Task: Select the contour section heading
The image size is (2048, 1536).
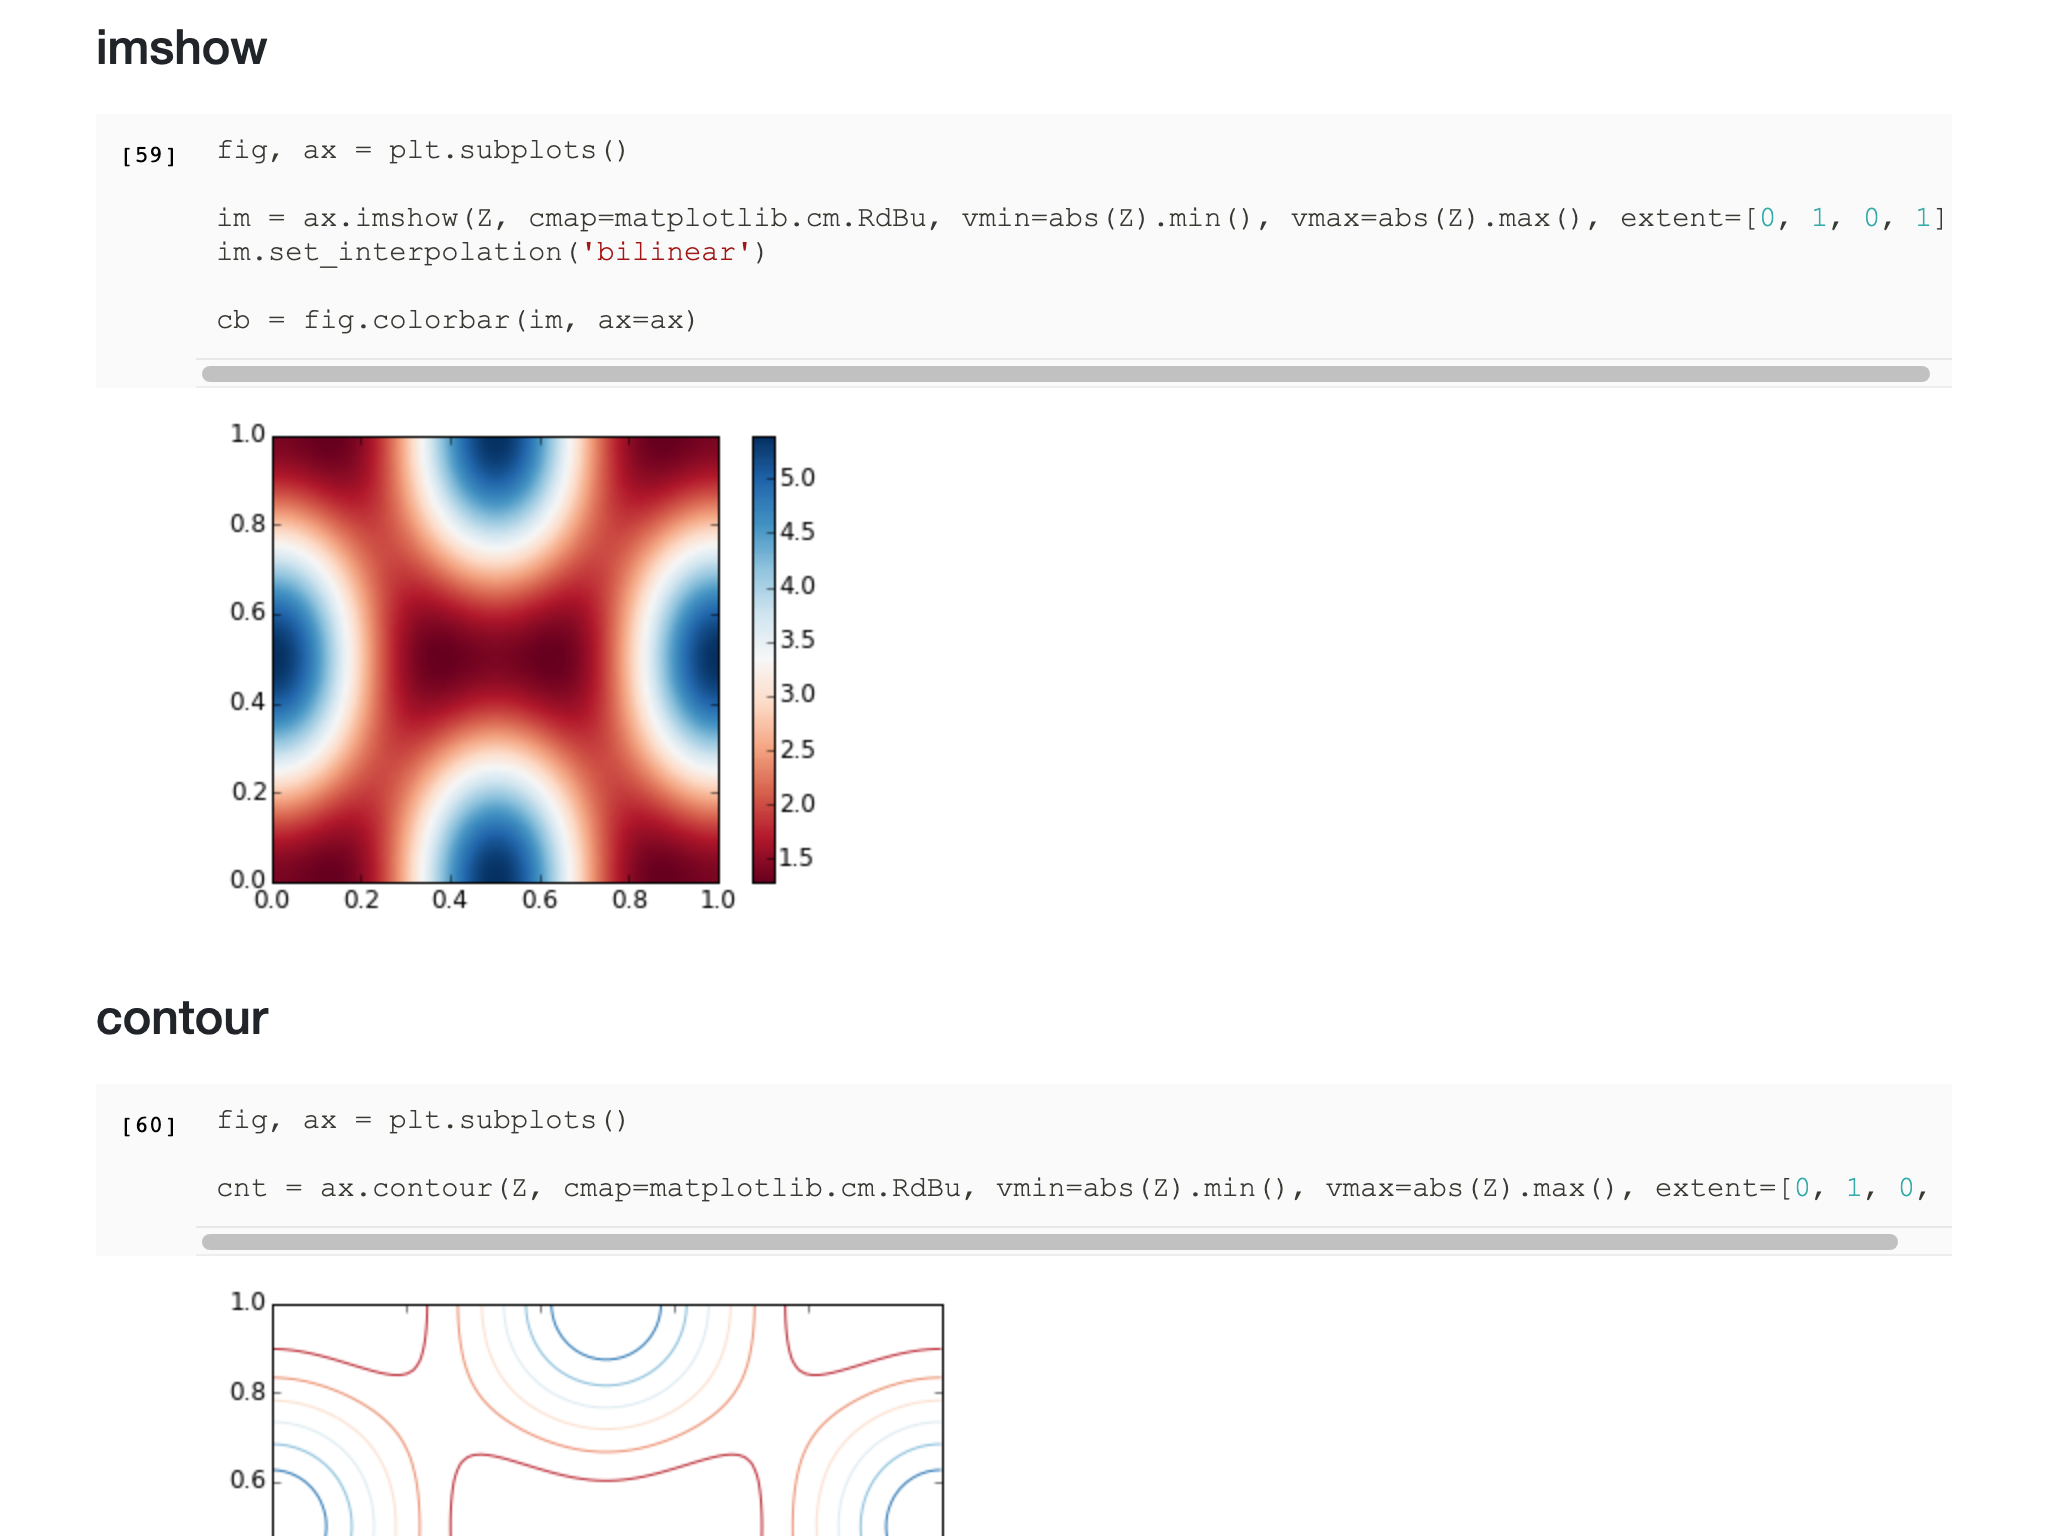Action: coord(182,1018)
